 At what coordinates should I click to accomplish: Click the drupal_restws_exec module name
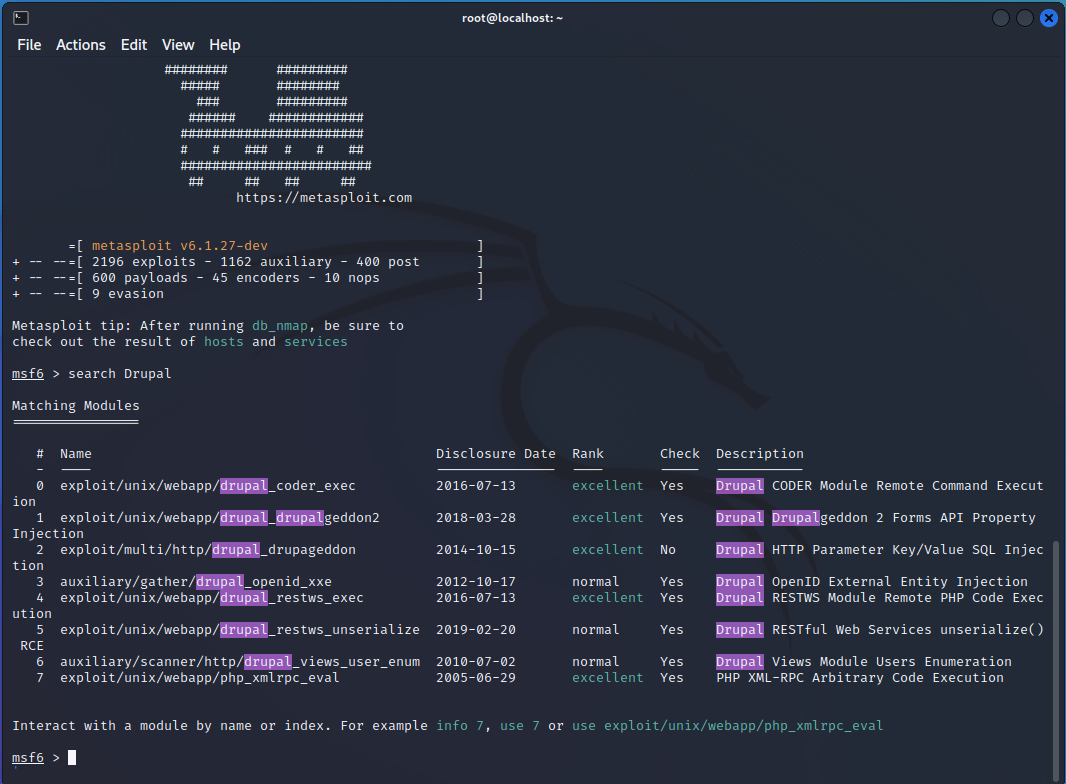tap(211, 598)
